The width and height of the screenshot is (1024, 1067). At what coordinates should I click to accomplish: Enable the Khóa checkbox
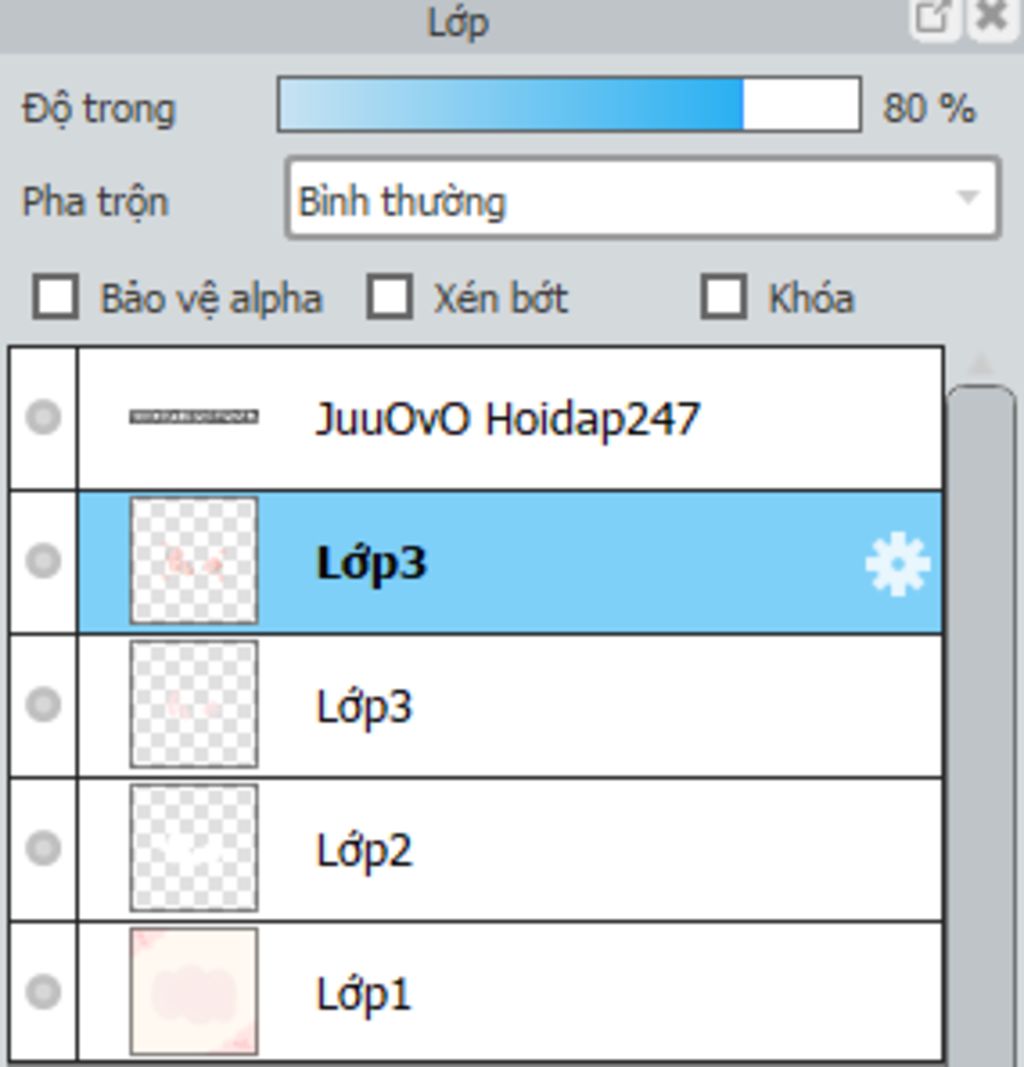point(723,297)
